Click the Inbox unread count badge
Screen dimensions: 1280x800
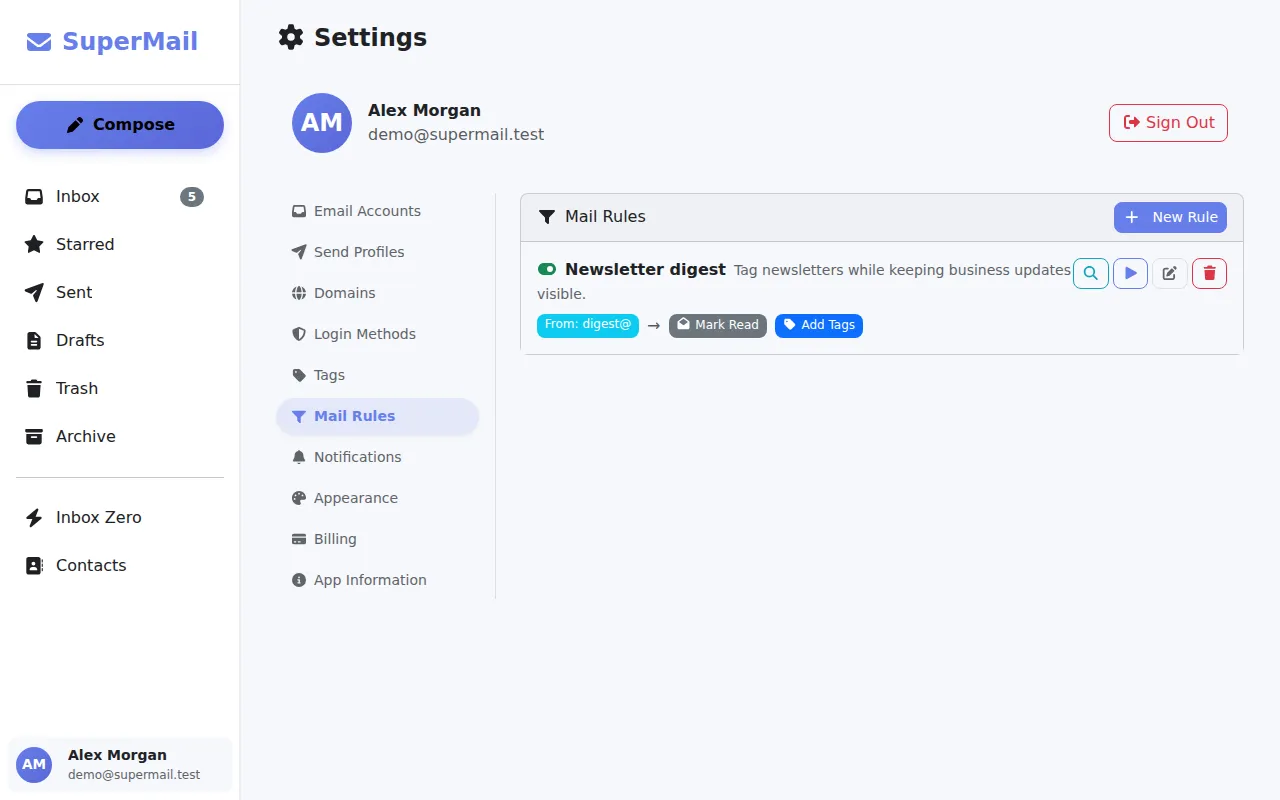click(192, 197)
